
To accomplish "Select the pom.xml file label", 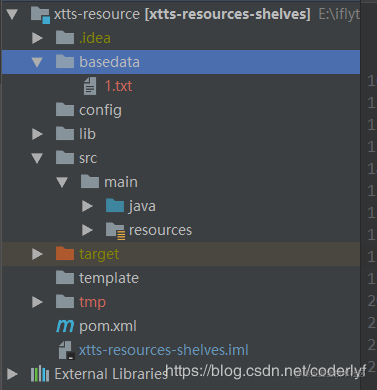I will coord(108,326).
